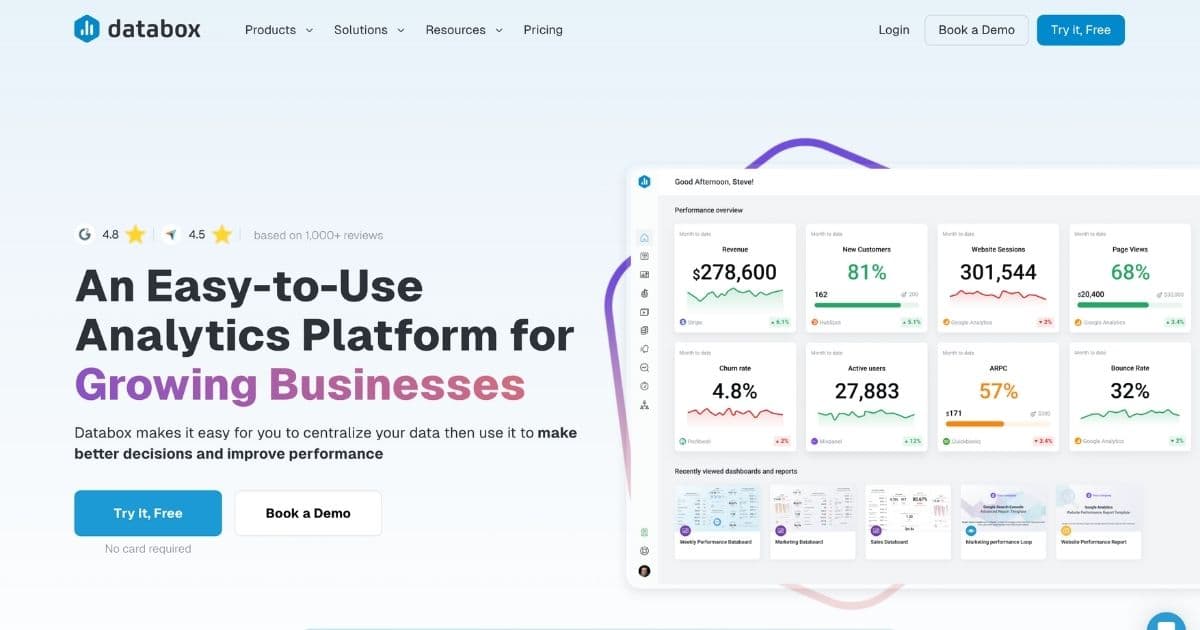Click the $278,600 Revenue value

click(734, 272)
